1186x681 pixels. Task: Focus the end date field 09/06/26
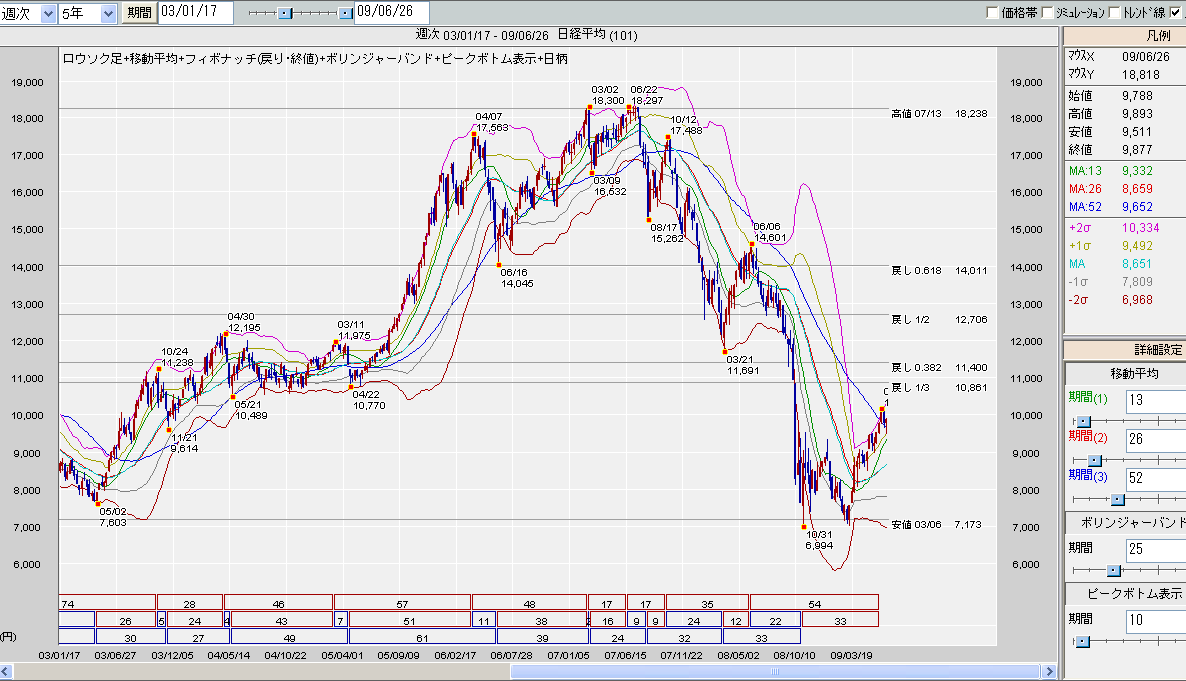391,12
